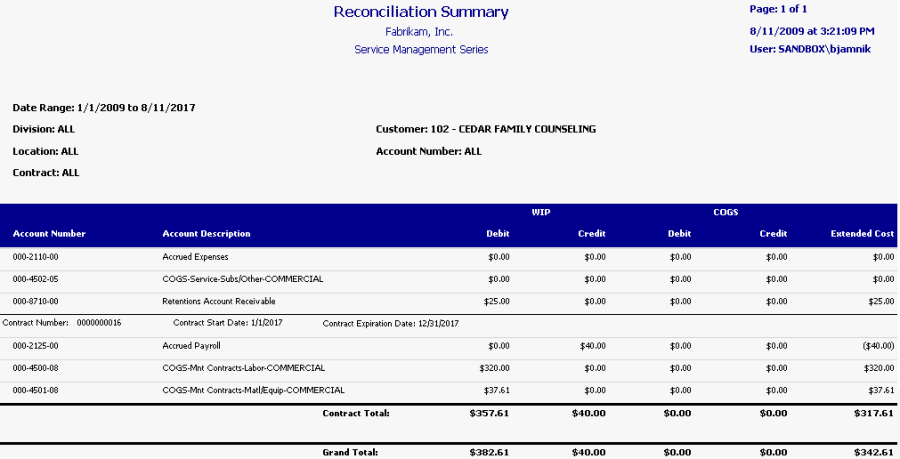Click the Account Number column header
Image resolution: width=900 pixels, height=459 pixels.
point(49,234)
